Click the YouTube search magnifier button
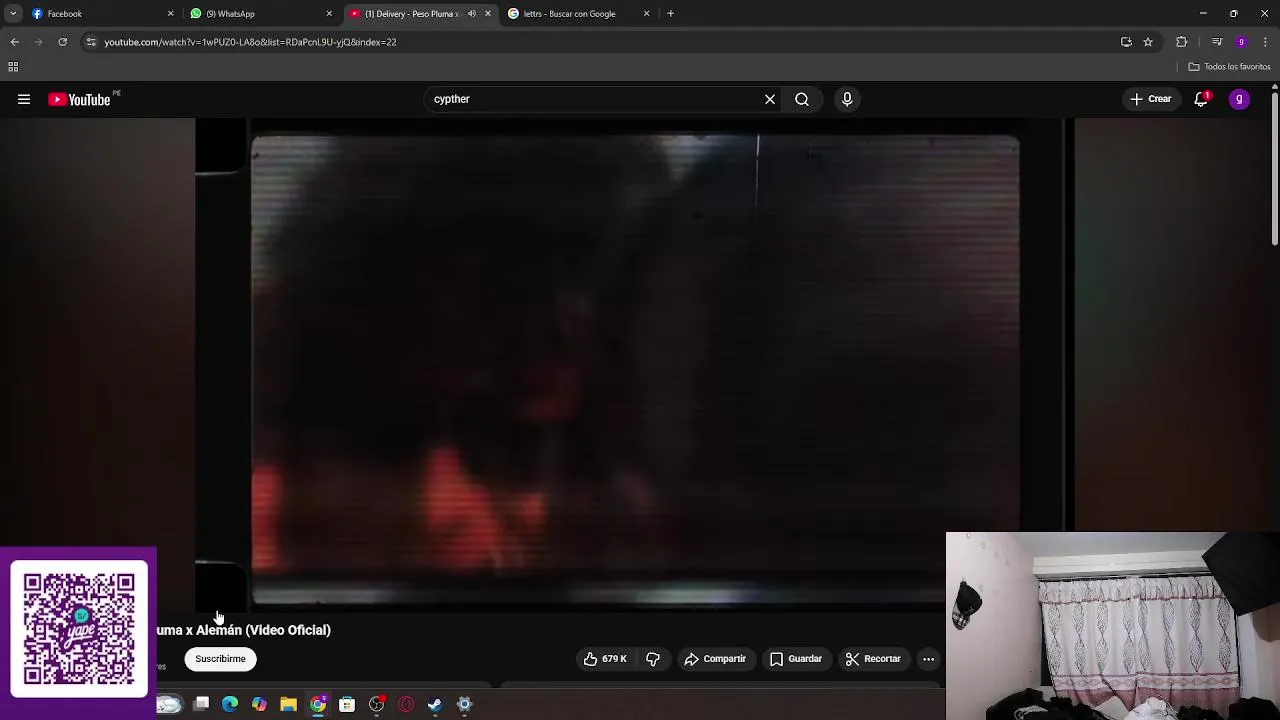Screen dimensions: 1280x720 (802, 99)
